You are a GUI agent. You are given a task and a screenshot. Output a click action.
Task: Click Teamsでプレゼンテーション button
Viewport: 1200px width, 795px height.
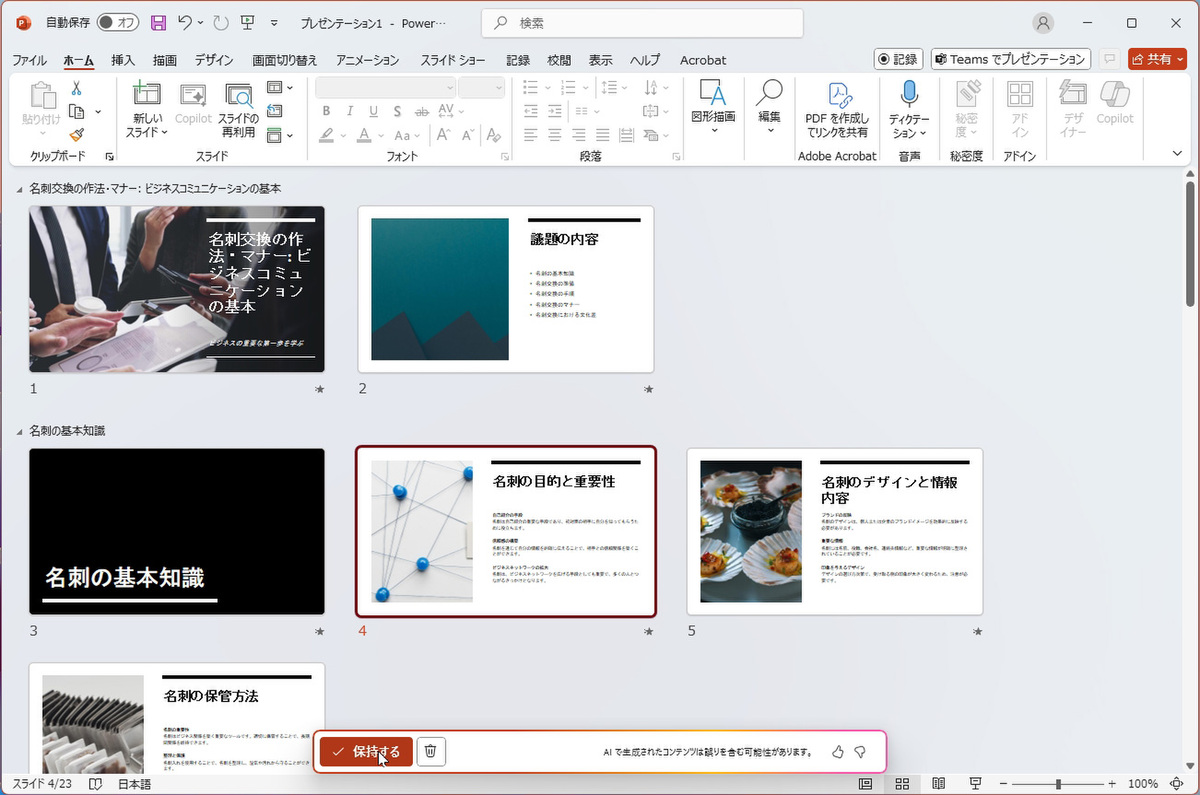pyautogui.click(x=1010, y=59)
